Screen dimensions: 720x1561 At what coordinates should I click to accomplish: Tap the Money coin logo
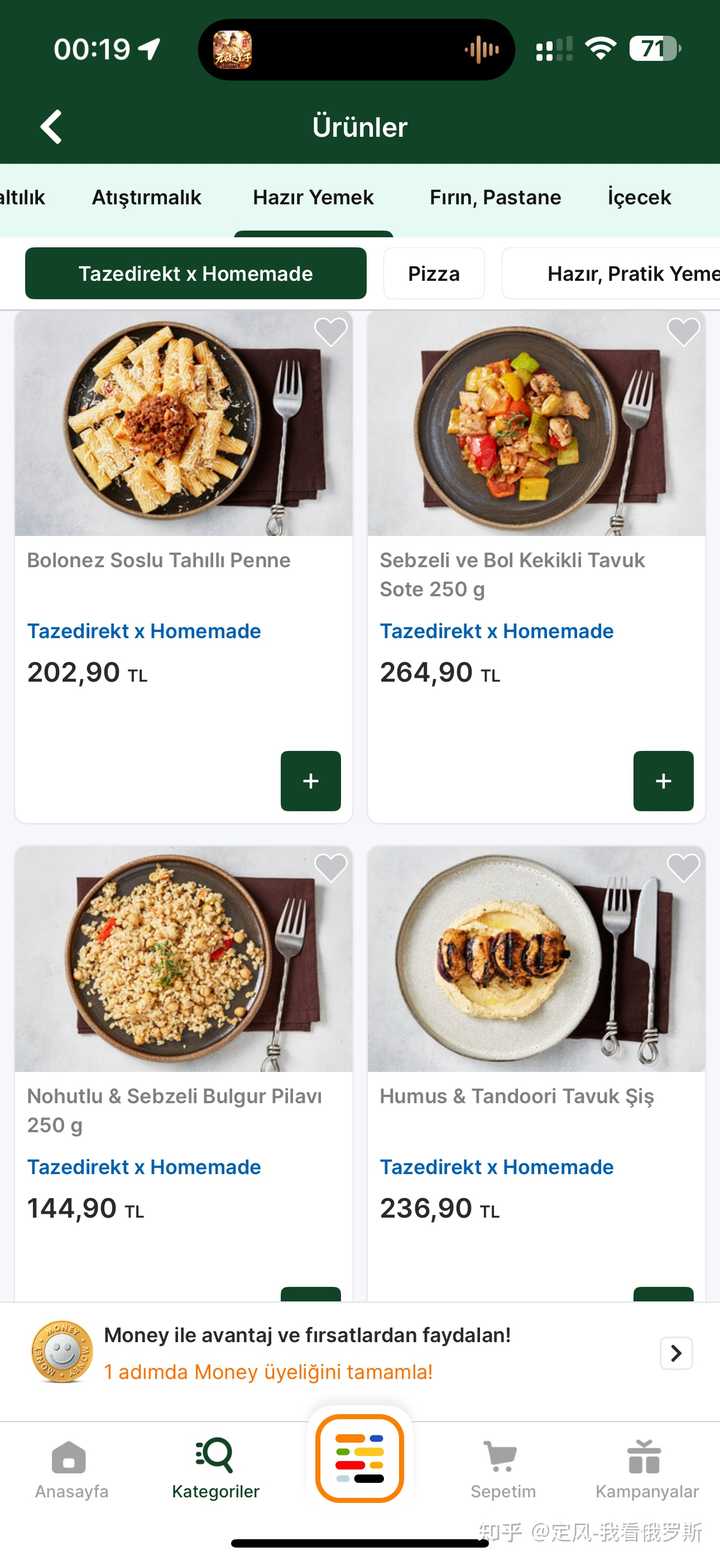click(62, 1353)
